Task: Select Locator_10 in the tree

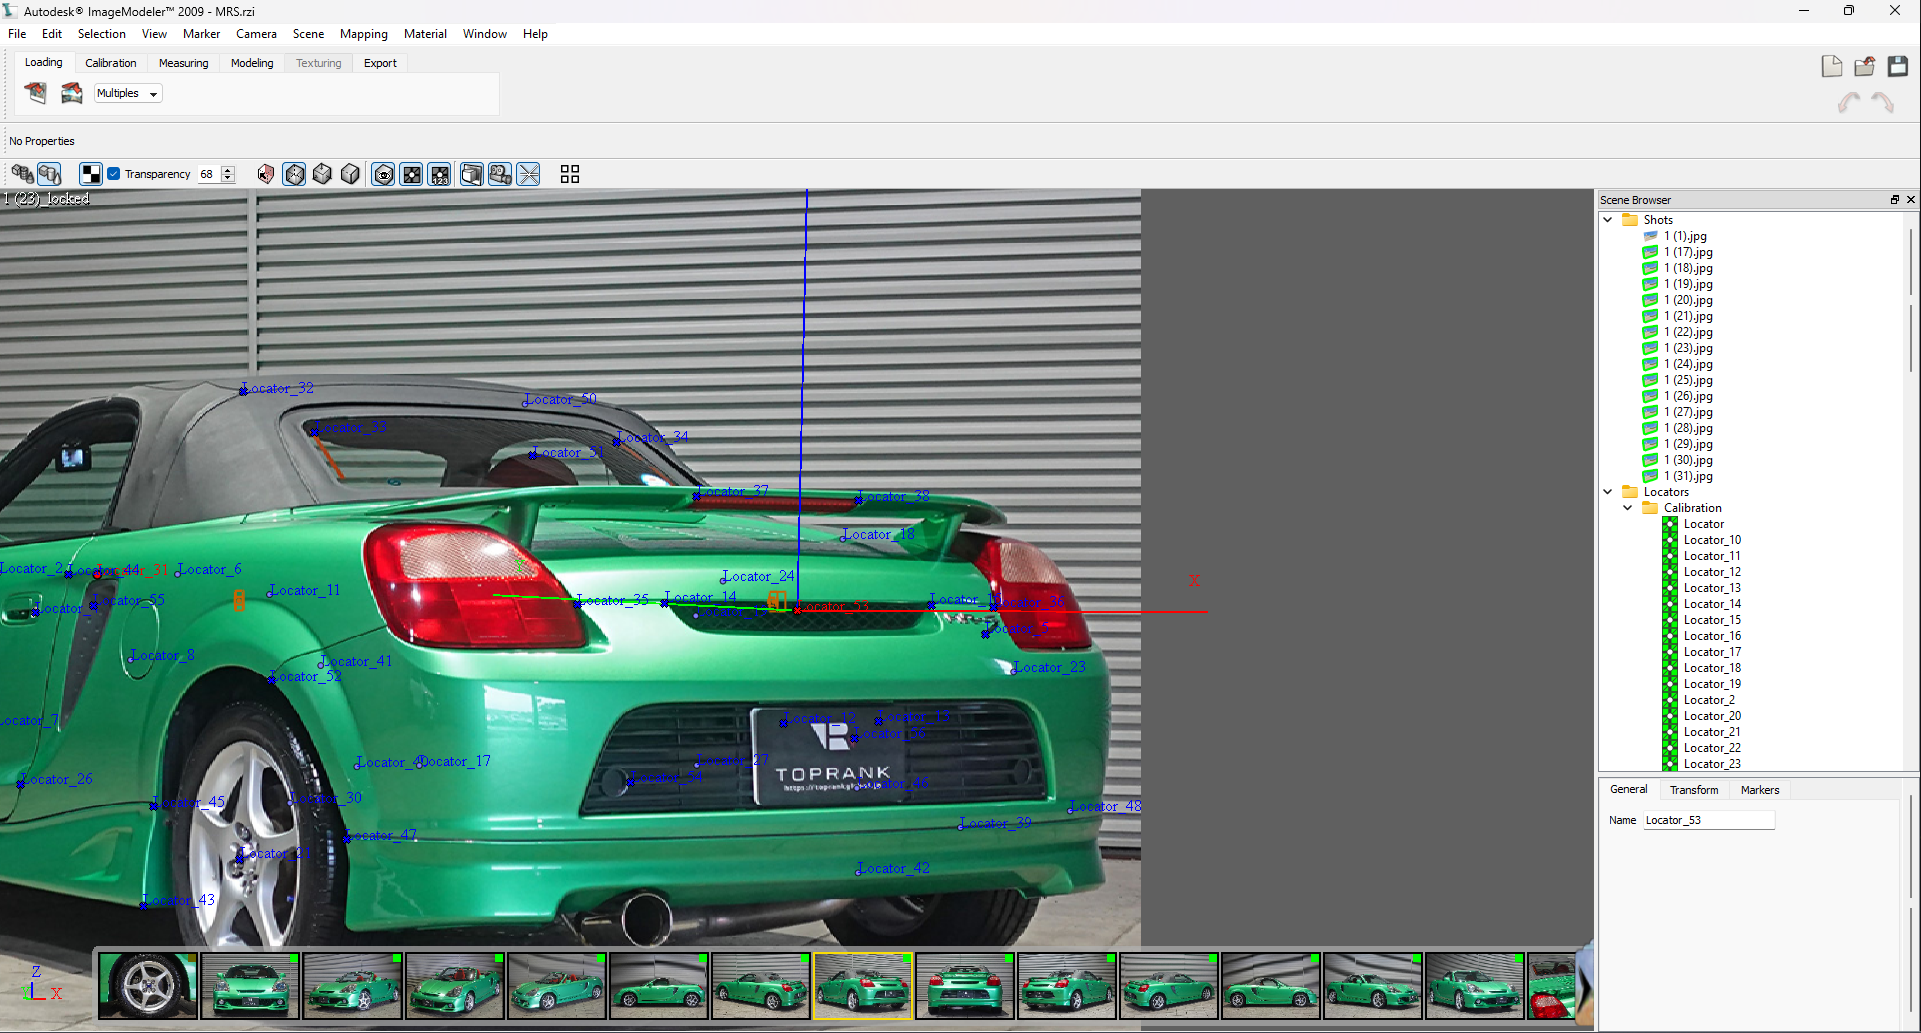Action: click(x=1712, y=540)
